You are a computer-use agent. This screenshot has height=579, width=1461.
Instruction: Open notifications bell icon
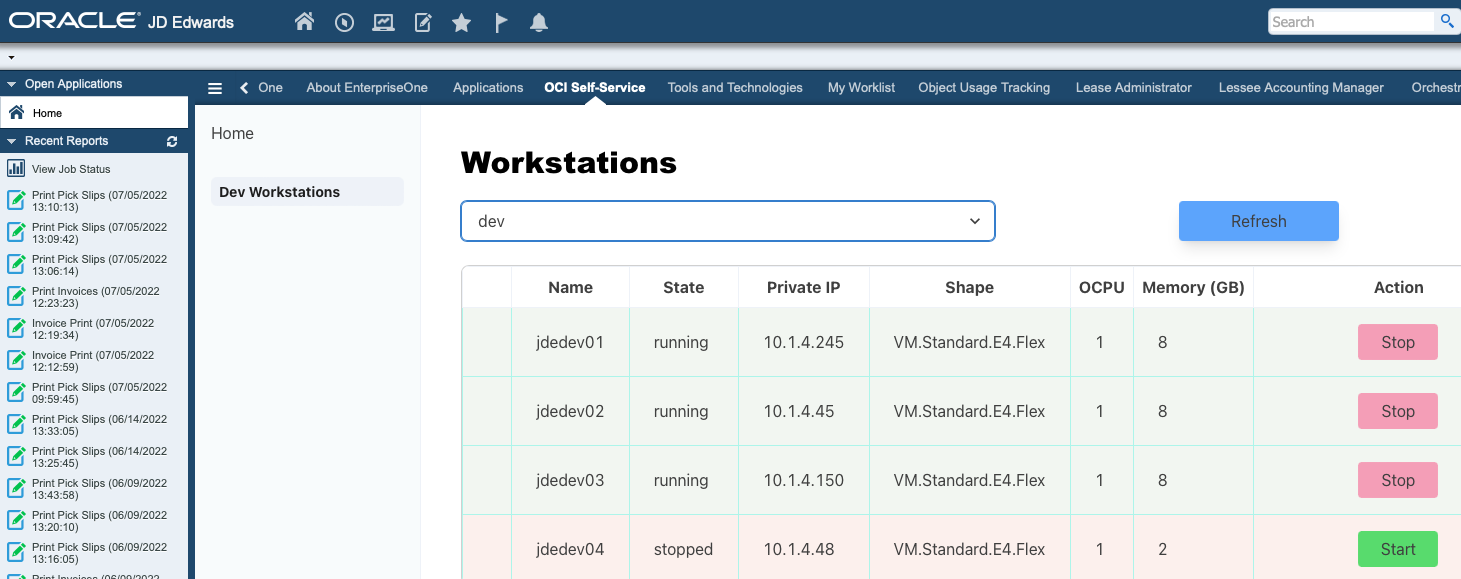pos(539,22)
